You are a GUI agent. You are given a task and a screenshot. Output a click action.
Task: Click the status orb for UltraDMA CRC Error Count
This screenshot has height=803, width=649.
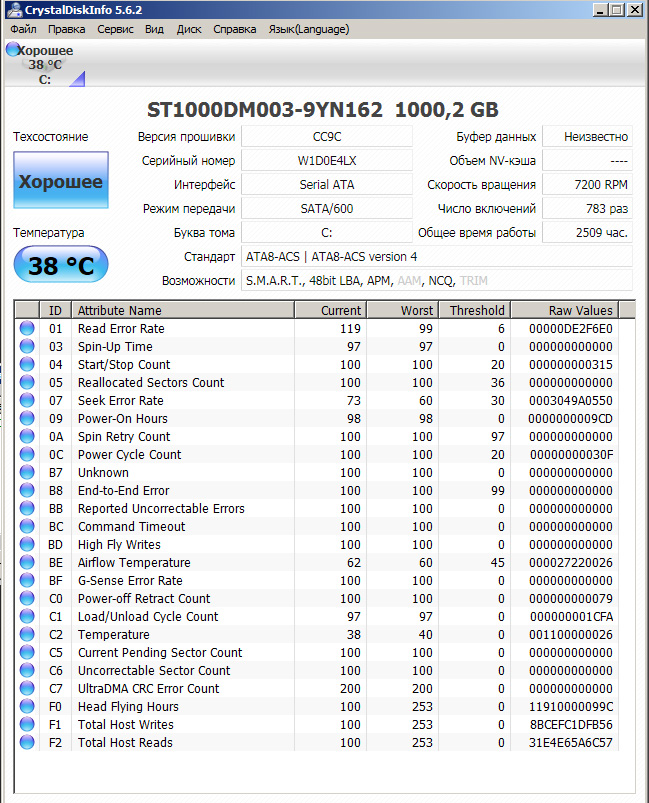coord(27,689)
